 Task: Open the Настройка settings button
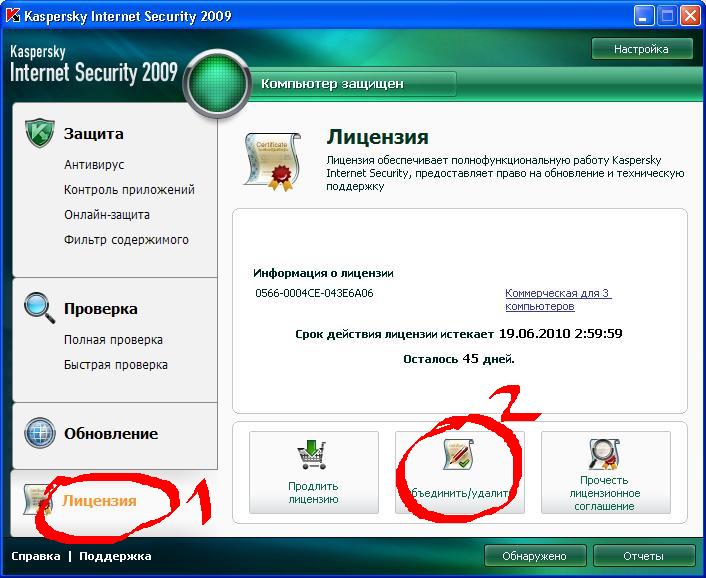pyautogui.click(x=642, y=49)
